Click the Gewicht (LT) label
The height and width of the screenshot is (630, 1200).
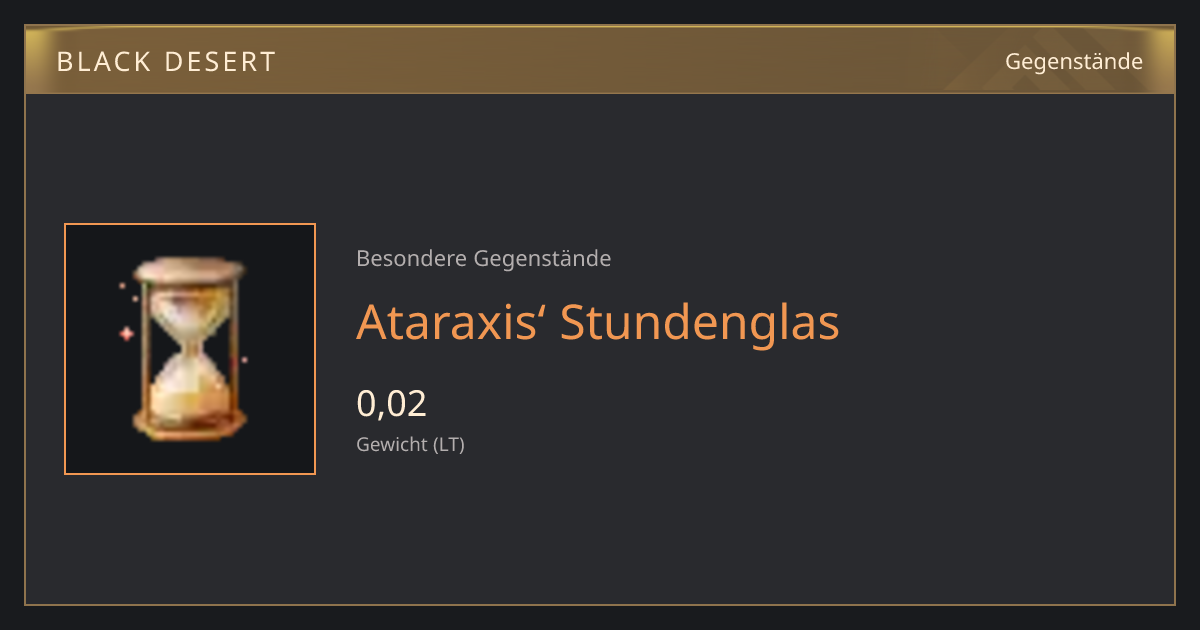[x=411, y=445]
